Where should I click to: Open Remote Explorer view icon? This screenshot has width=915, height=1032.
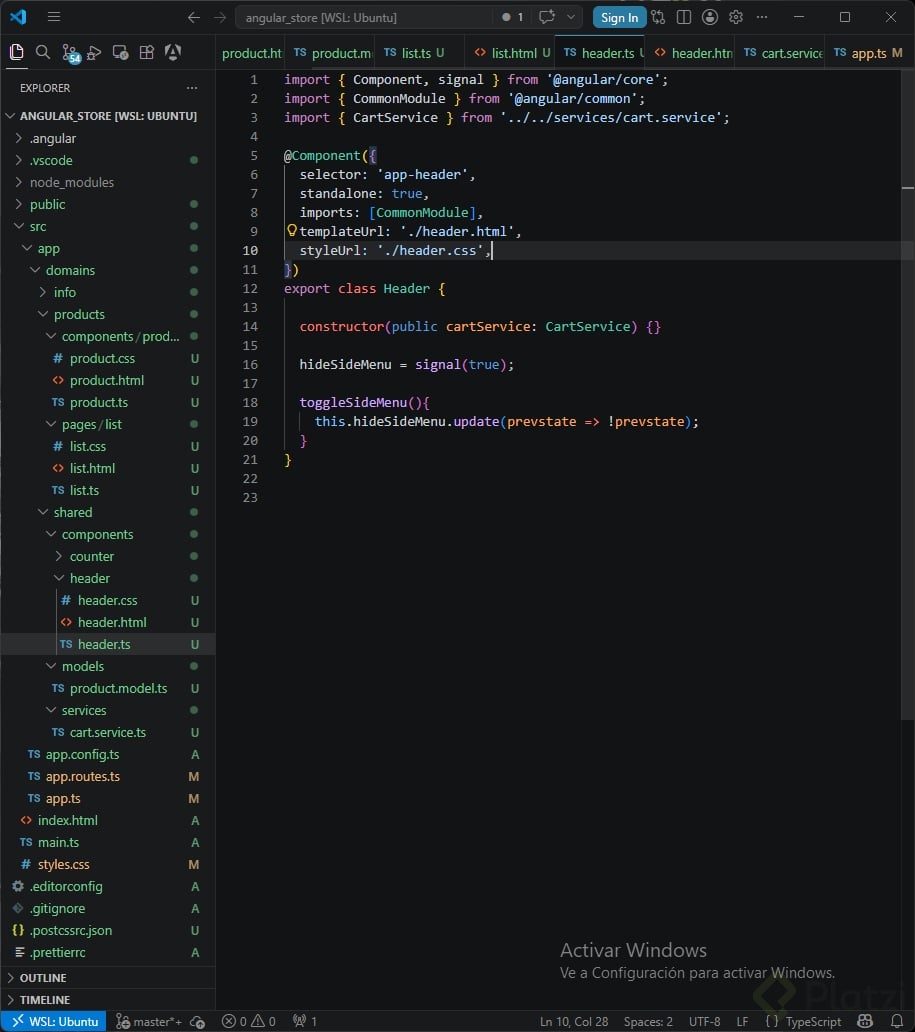[x=120, y=53]
